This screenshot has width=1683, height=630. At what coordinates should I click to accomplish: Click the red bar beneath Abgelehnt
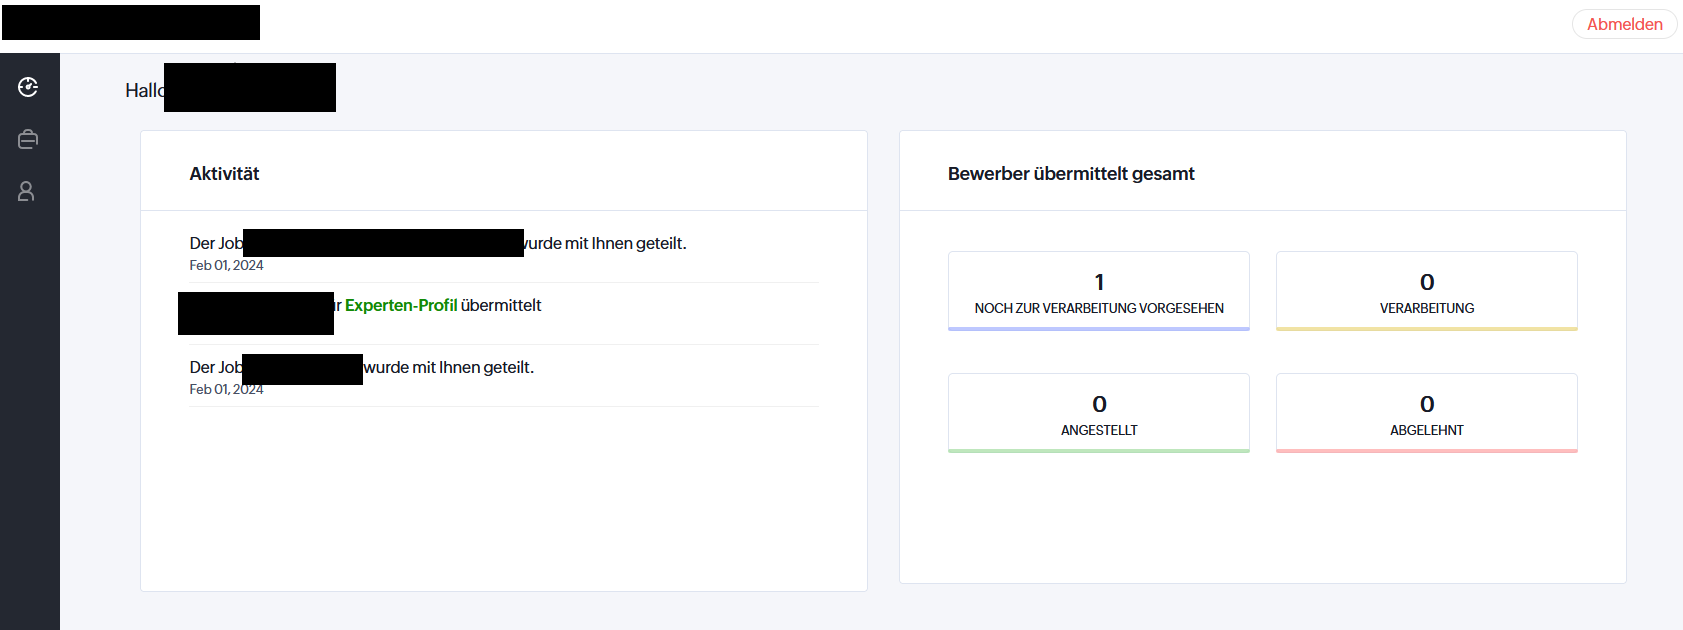(x=1426, y=451)
